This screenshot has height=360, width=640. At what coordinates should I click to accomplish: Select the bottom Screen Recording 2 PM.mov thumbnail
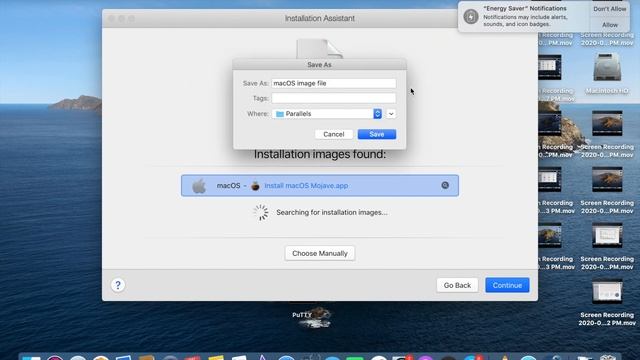click(x=607, y=291)
